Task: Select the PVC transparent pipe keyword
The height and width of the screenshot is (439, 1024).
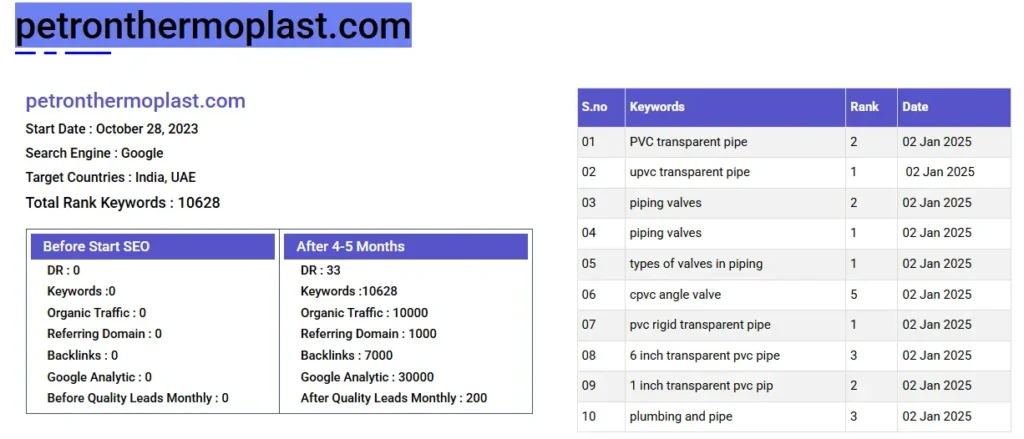Action: point(688,142)
